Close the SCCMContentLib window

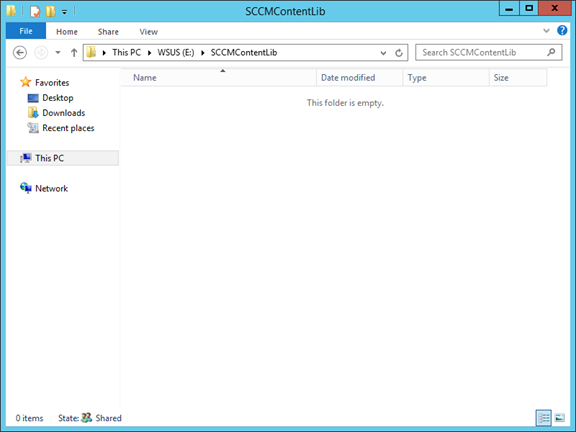(x=555, y=8)
